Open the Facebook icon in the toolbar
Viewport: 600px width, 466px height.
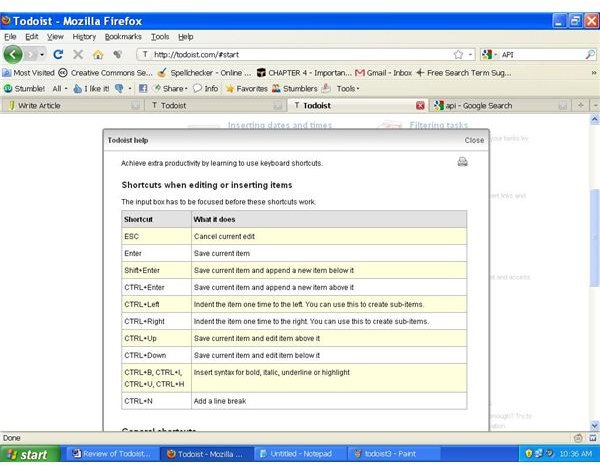coord(143,88)
